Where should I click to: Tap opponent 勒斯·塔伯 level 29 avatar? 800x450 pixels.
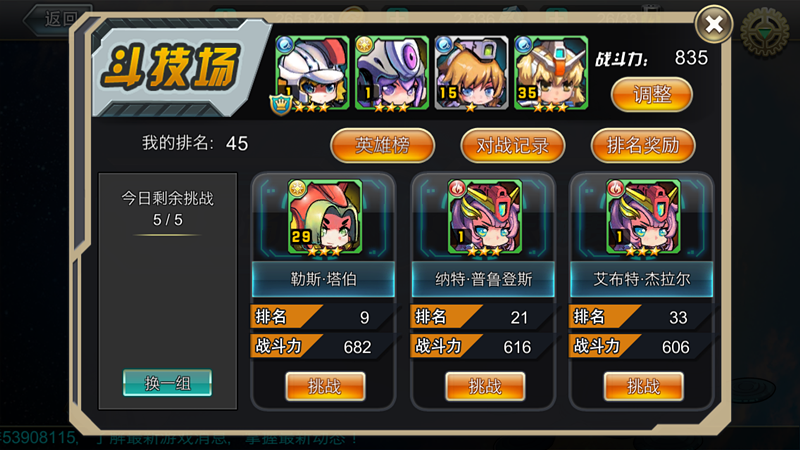tap(325, 216)
